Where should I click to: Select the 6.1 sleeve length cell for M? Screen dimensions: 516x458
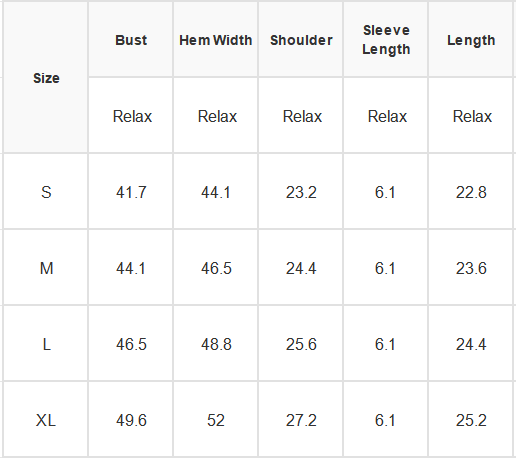pos(386,268)
